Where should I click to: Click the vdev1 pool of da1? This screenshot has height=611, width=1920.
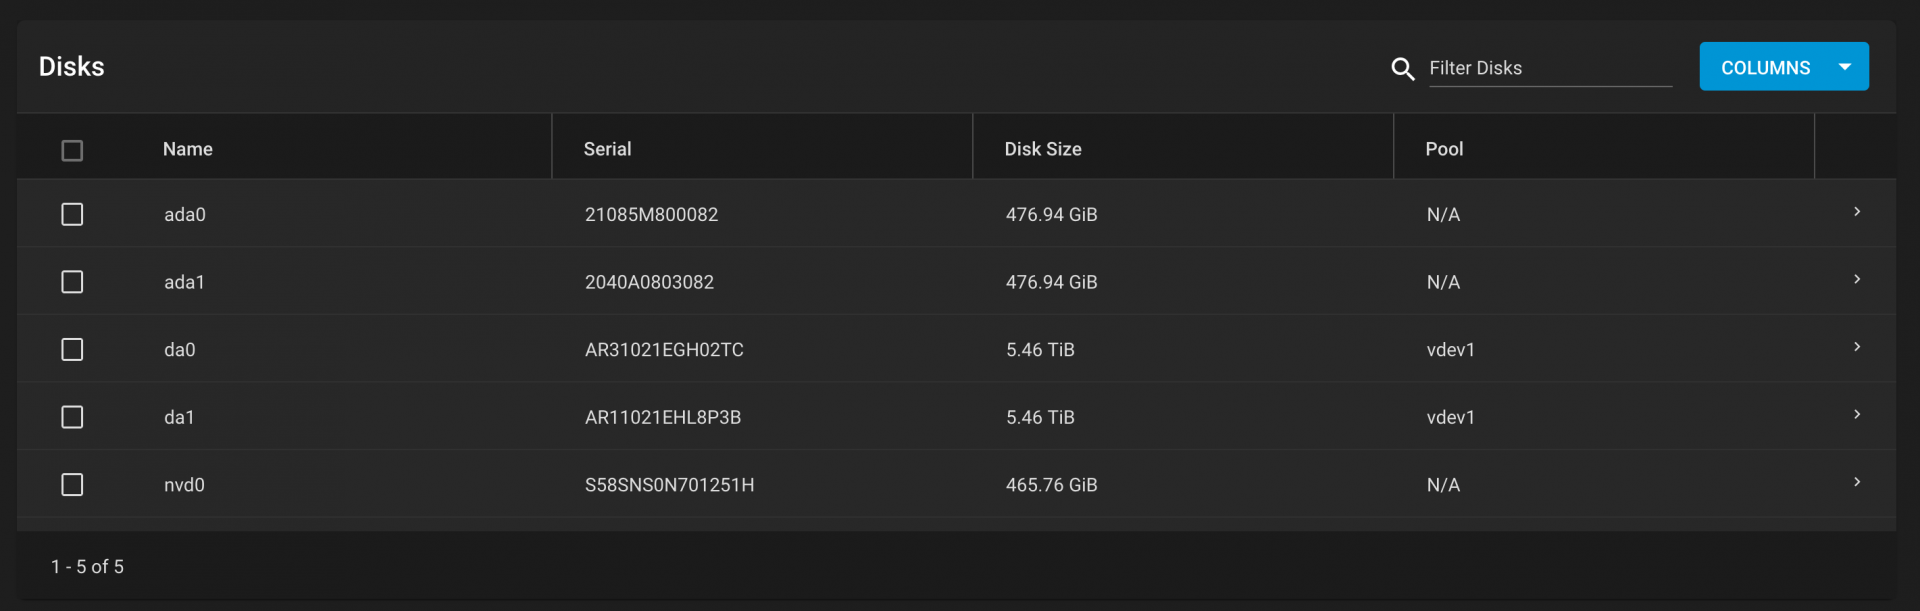[1450, 417]
